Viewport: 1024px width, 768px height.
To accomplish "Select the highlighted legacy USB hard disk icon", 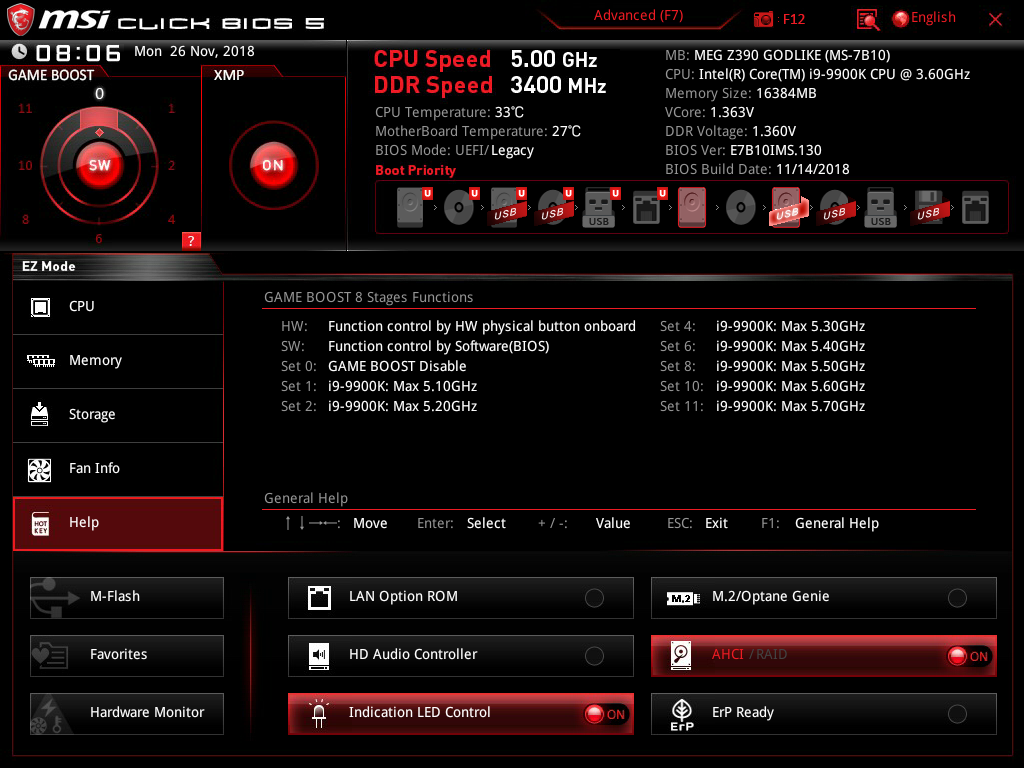I will click(788, 208).
